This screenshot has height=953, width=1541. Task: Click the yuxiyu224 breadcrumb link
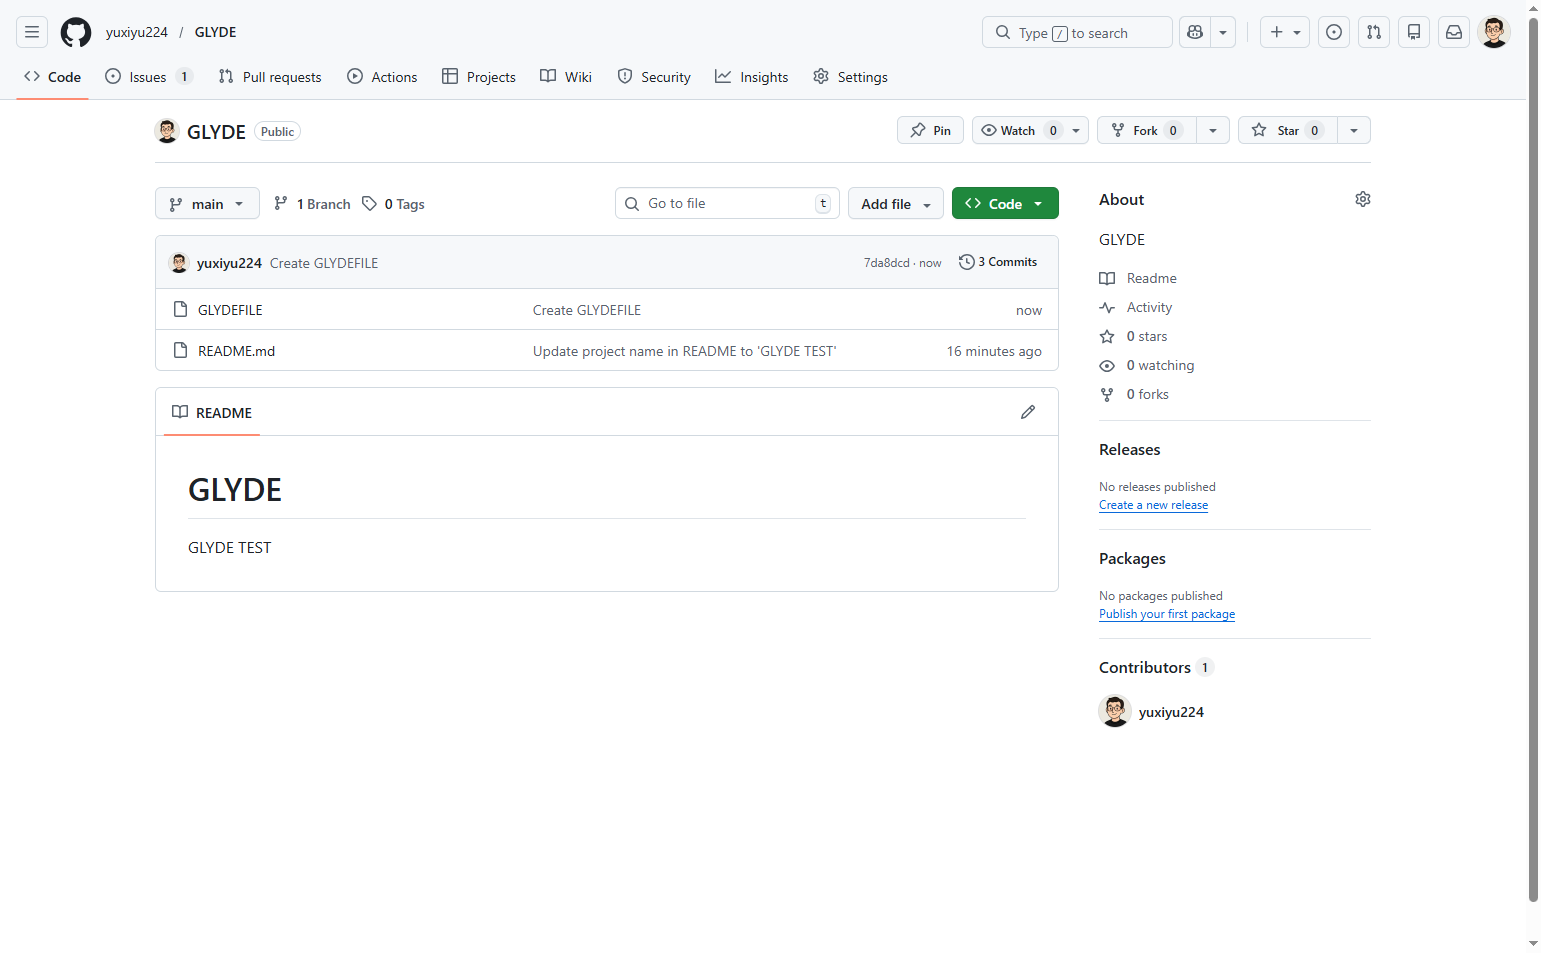pyautogui.click(x=137, y=32)
